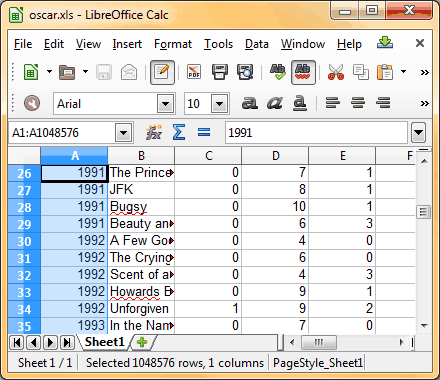The height and width of the screenshot is (380, 440).
Task: Click the Save floppy disk icon
Action: 104,72
